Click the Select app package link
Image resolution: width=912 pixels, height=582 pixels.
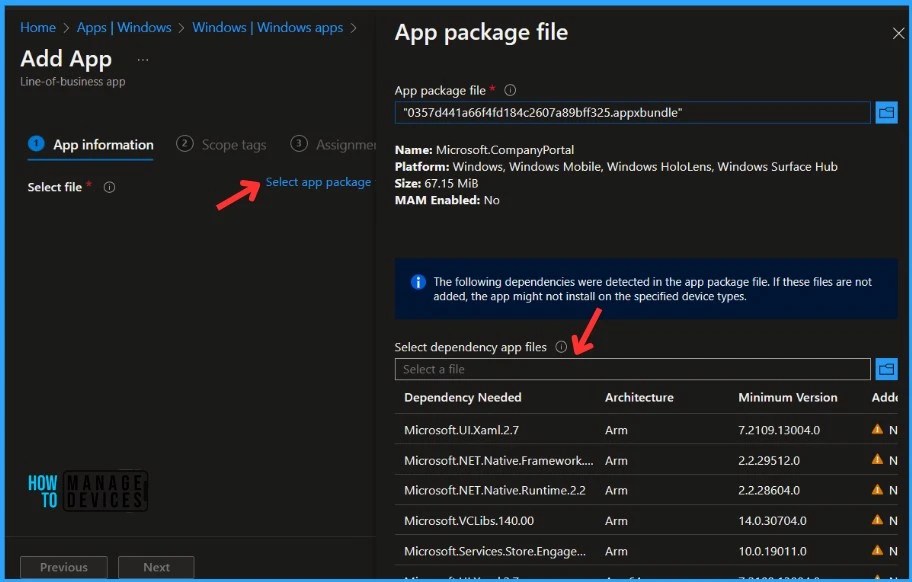tap(318, 182)
